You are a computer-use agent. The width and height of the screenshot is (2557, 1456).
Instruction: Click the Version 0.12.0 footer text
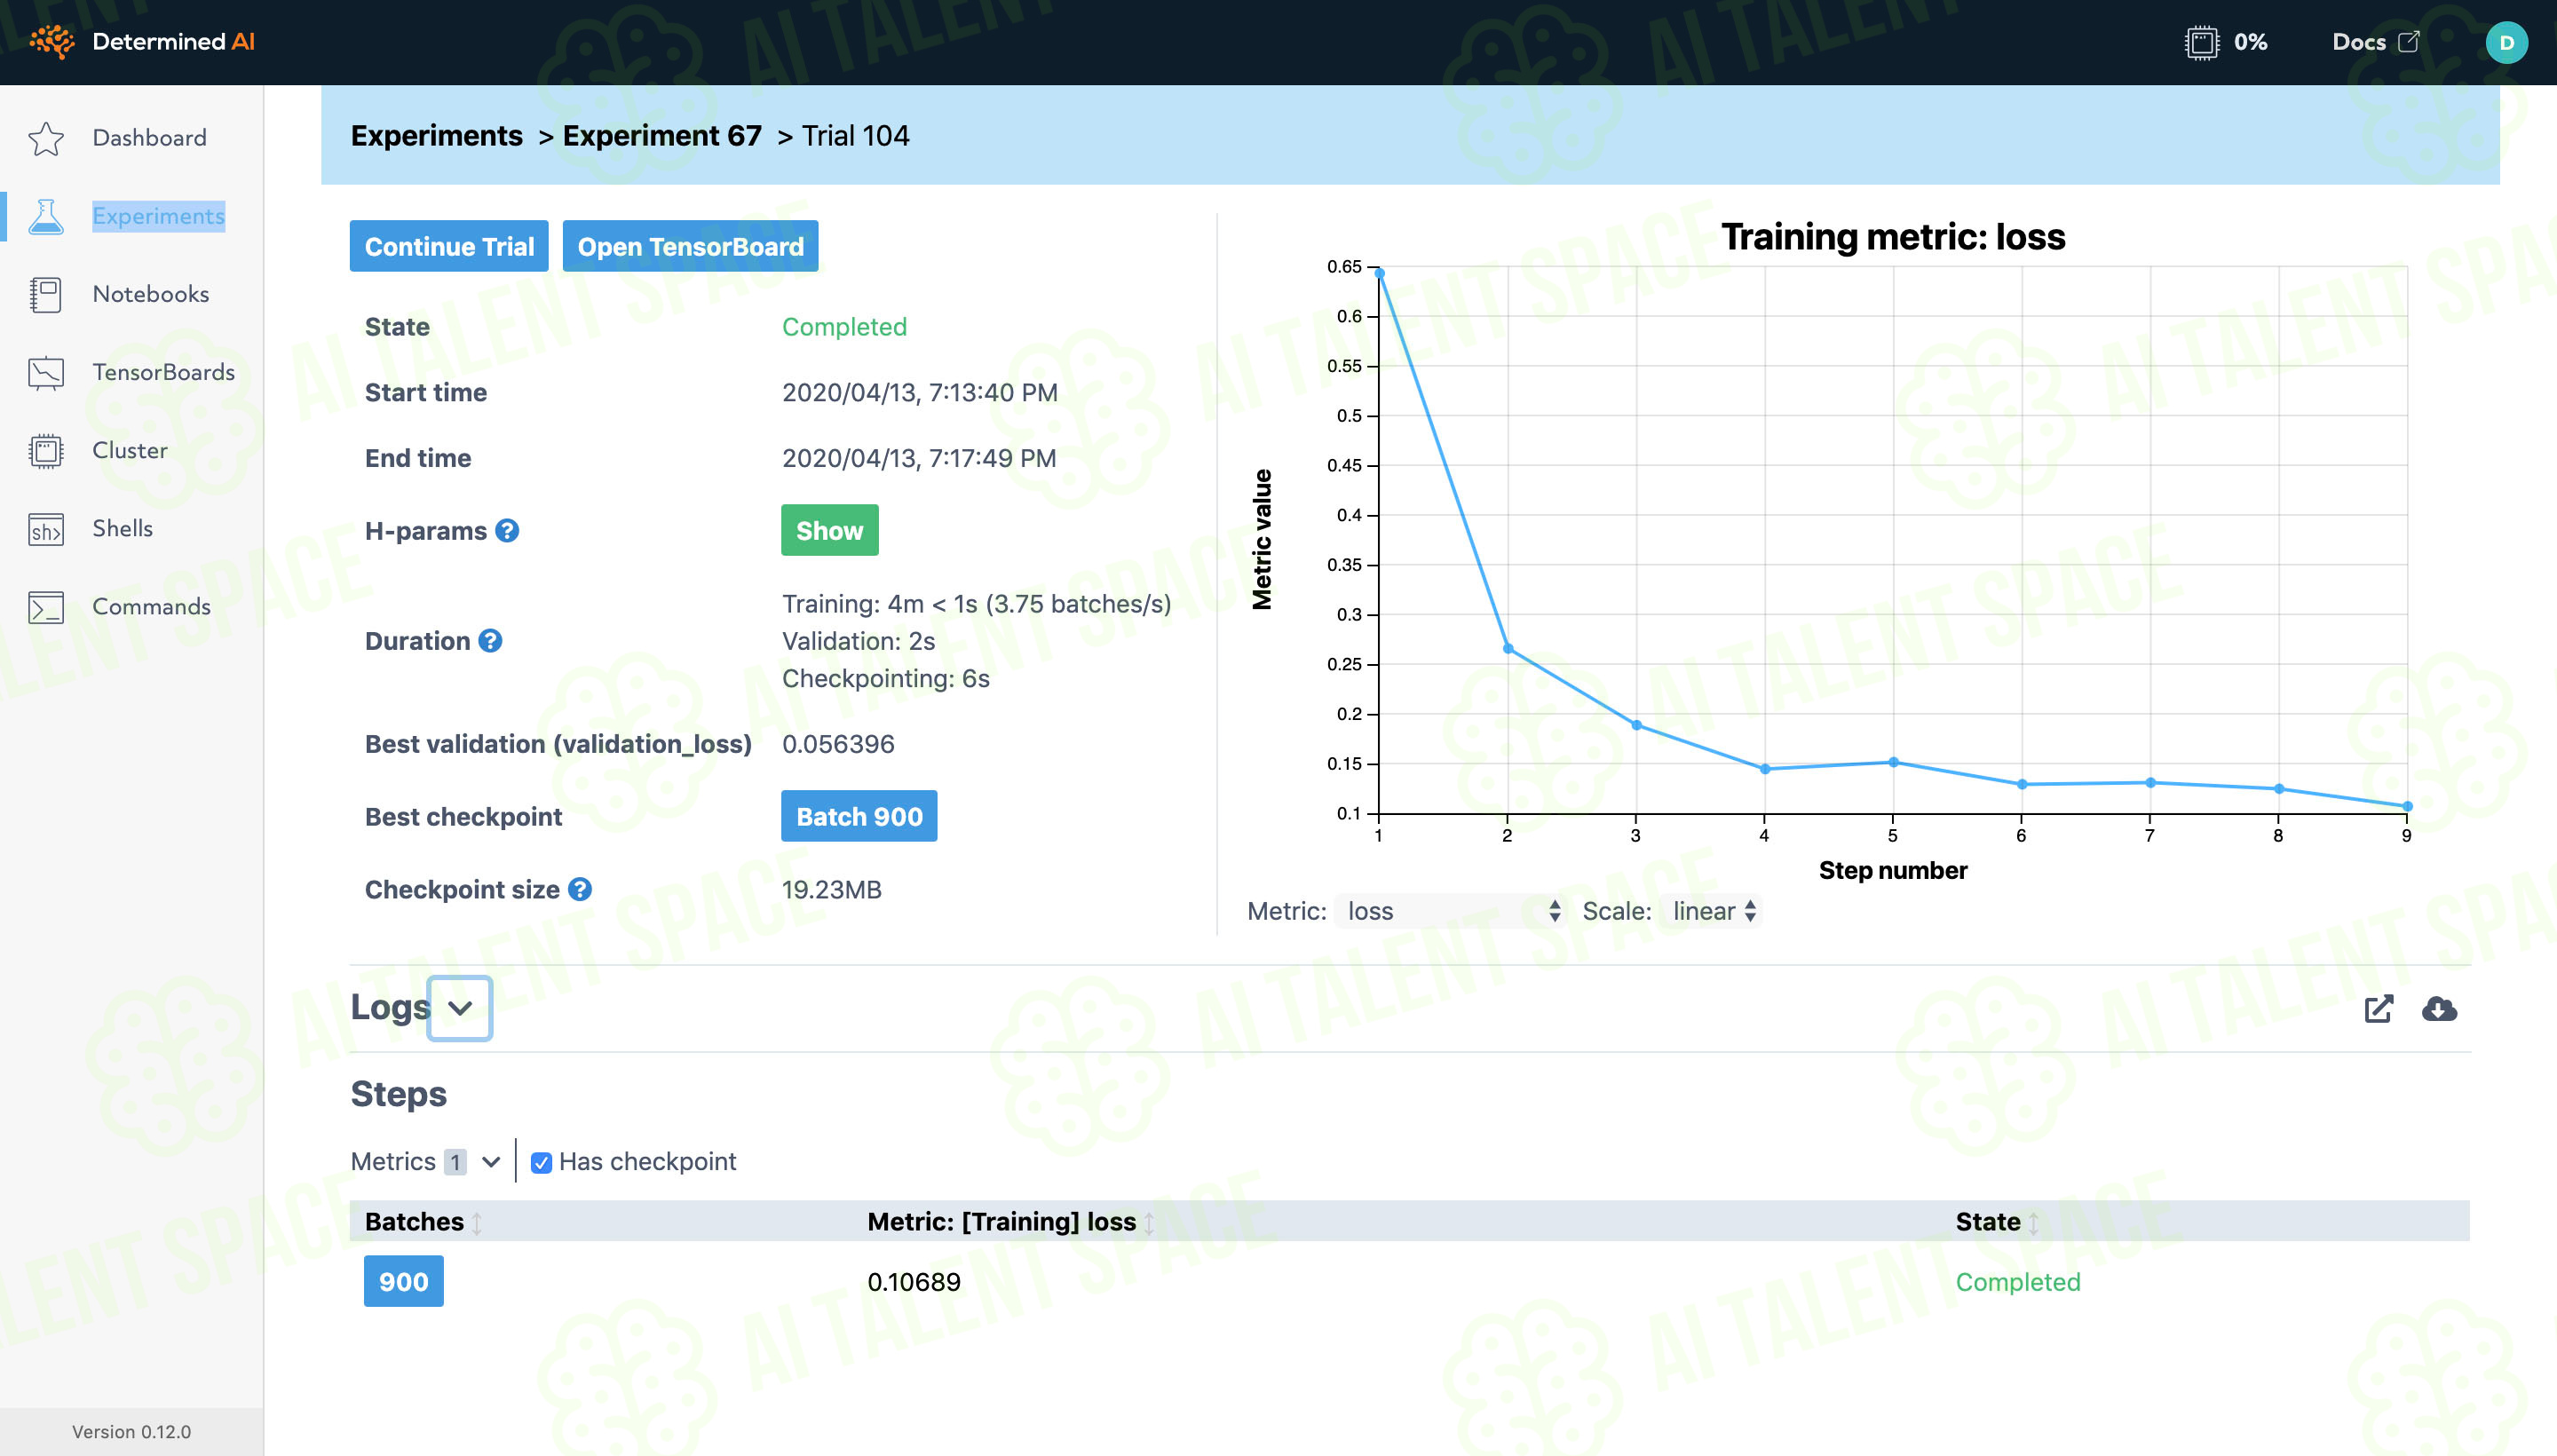click(131, 1432)
